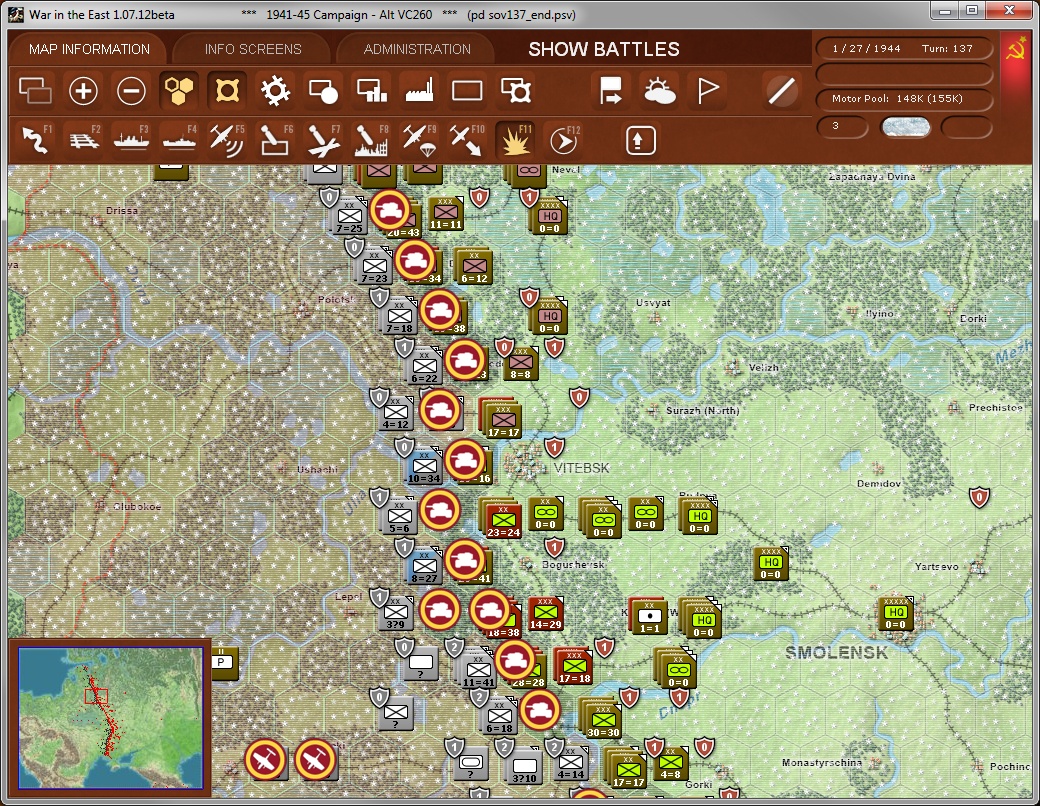
Task: Select Air transfer mode (F10)
Action: click(467, 140)
